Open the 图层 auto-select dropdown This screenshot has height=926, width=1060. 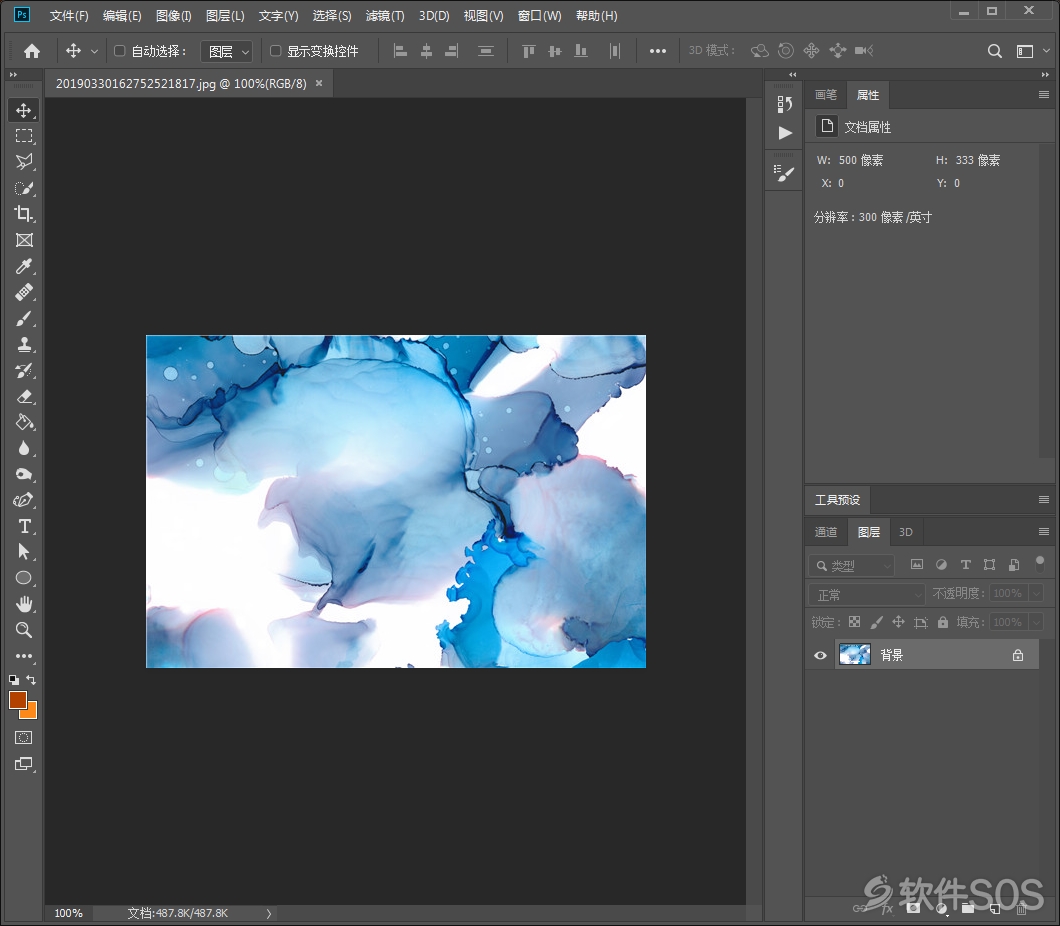pyautogui.click(x=227, y=51)
